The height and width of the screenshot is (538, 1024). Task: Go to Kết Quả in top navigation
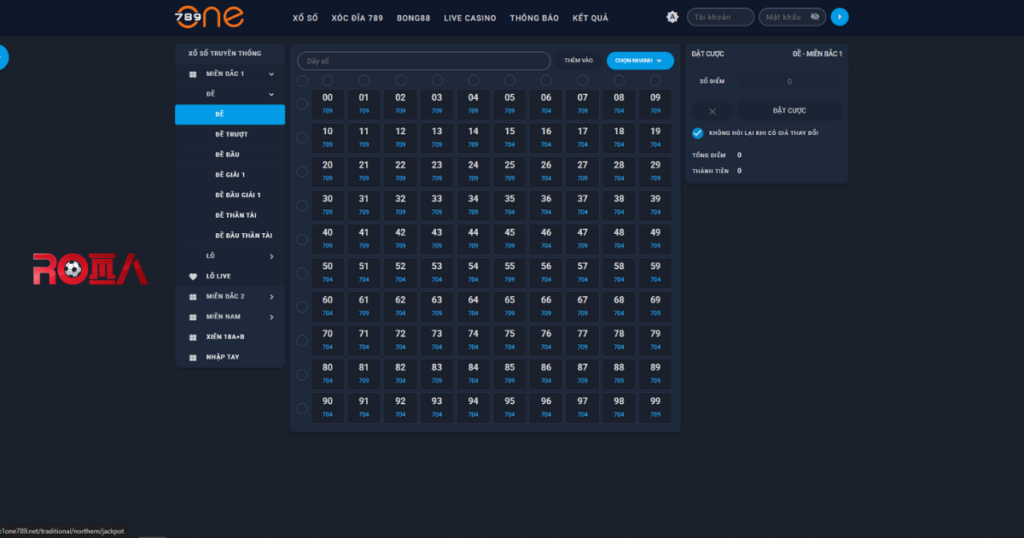pos(589,18)
